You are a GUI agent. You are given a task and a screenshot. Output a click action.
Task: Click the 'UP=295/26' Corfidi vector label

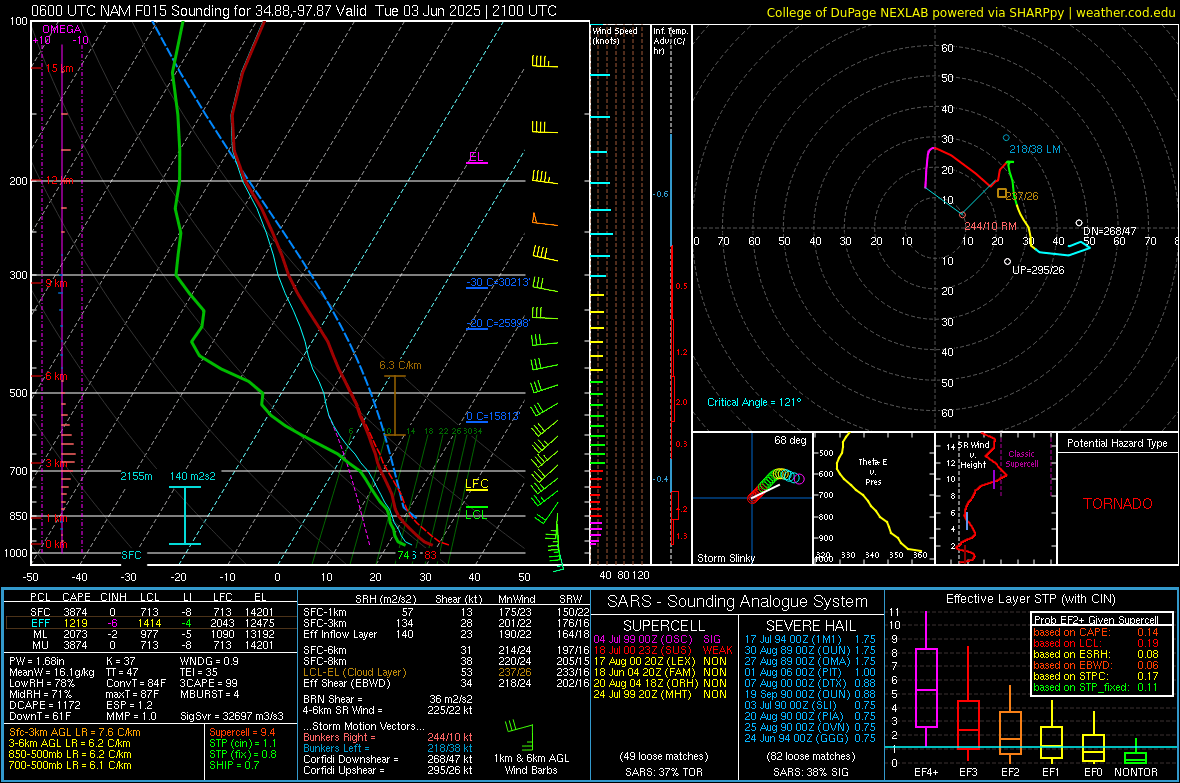click(1038, 270)
